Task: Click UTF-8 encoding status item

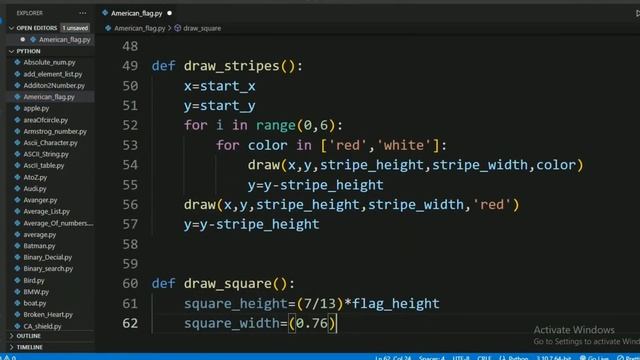Action: (461, 358)
